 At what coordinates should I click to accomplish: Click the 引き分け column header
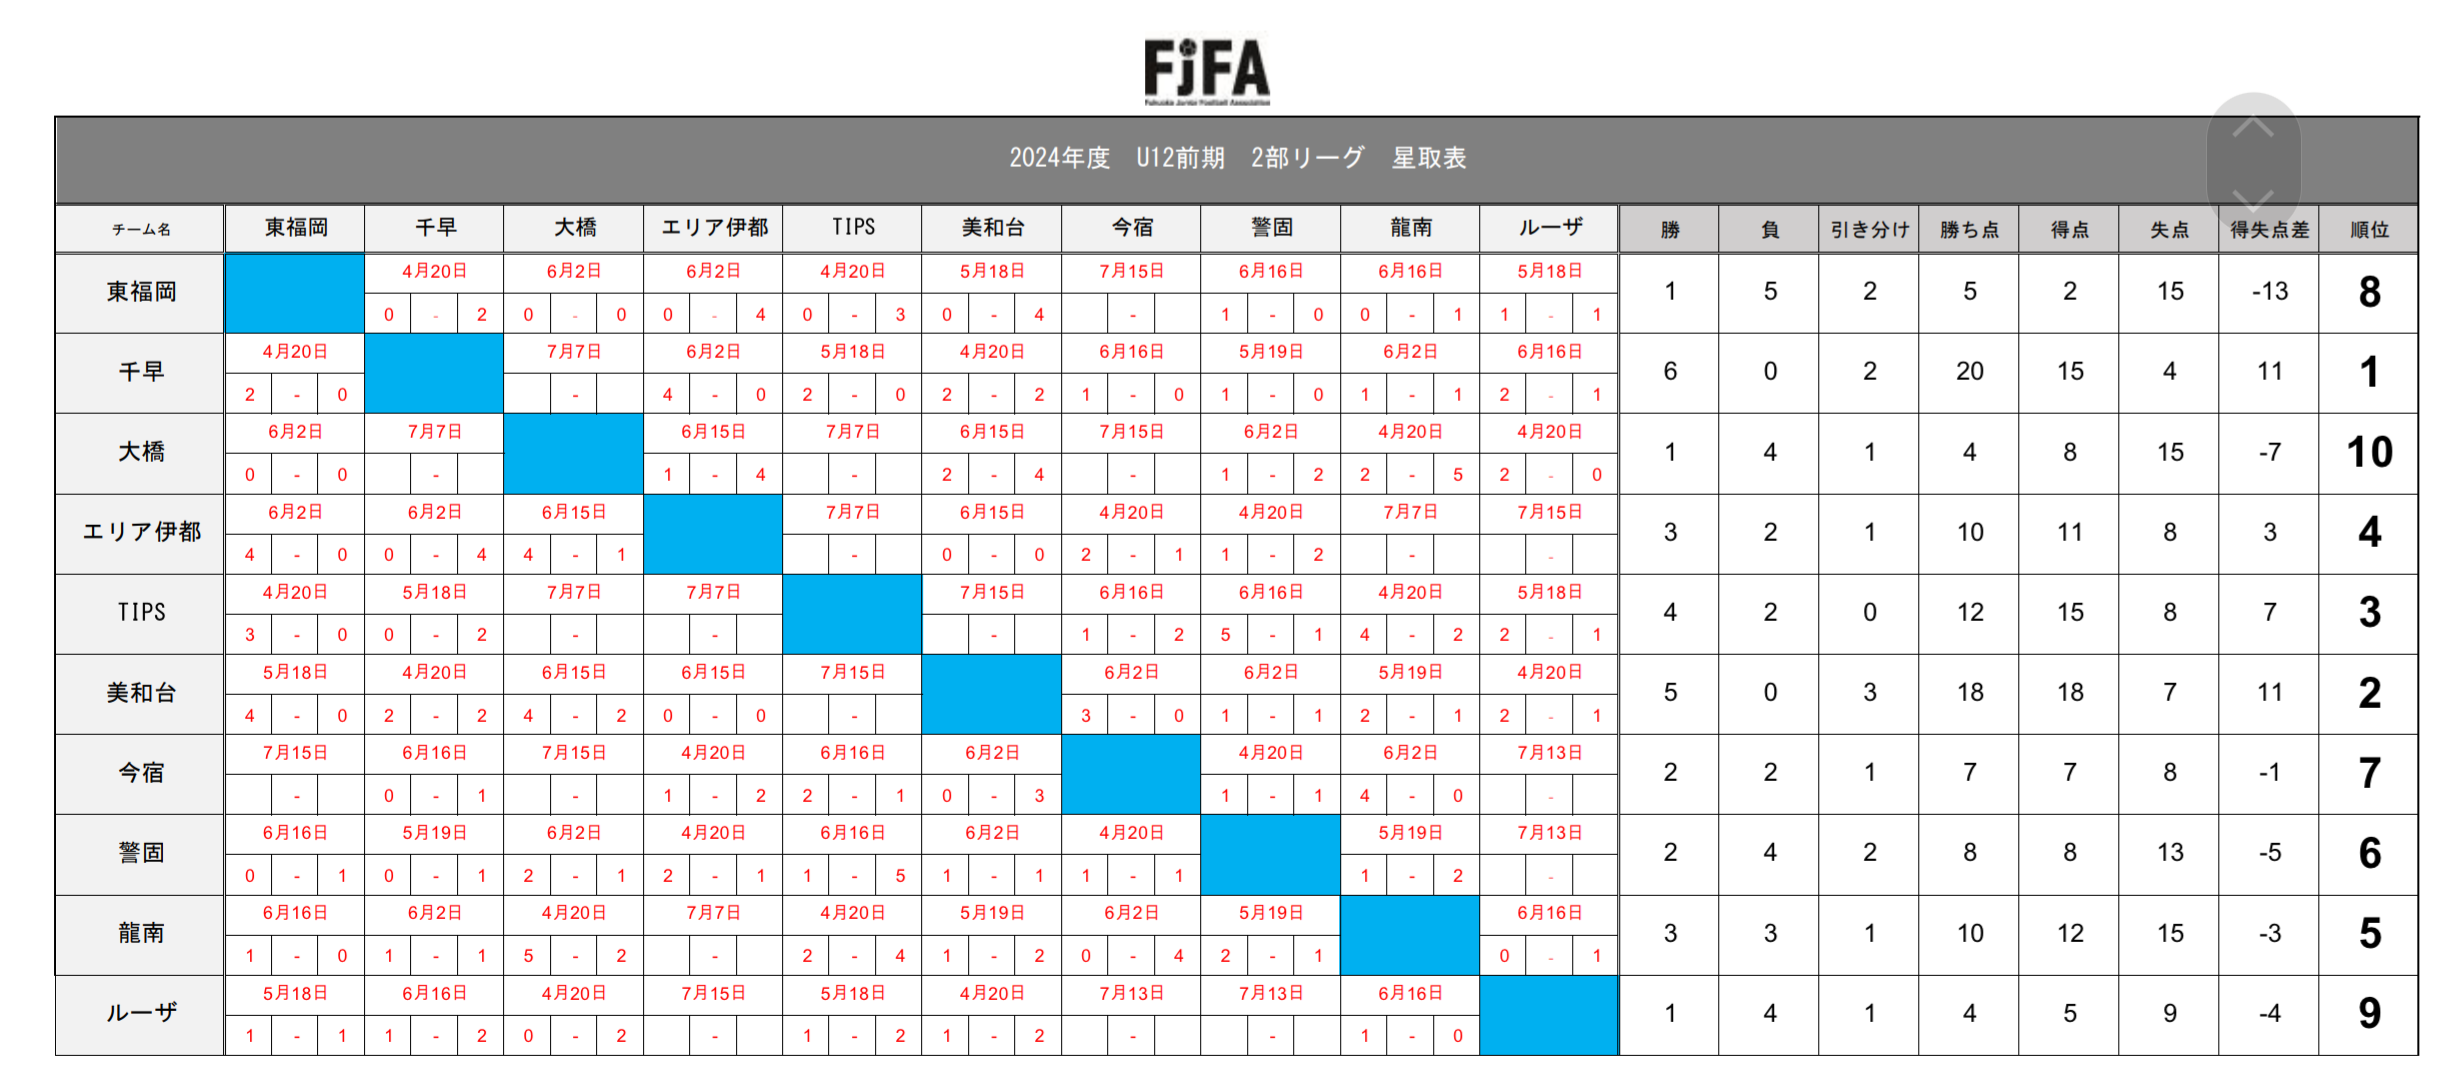tap(1869, 229)
